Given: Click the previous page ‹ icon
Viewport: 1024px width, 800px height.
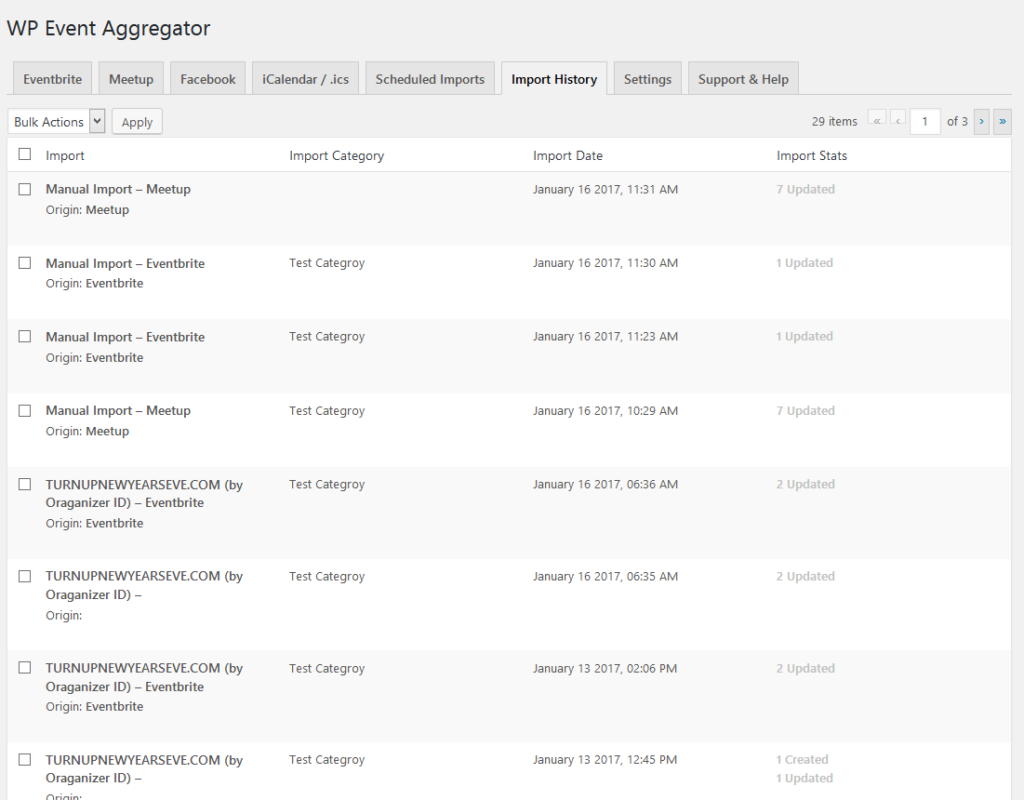Looking at the screenshot, I should click(898, 119).
